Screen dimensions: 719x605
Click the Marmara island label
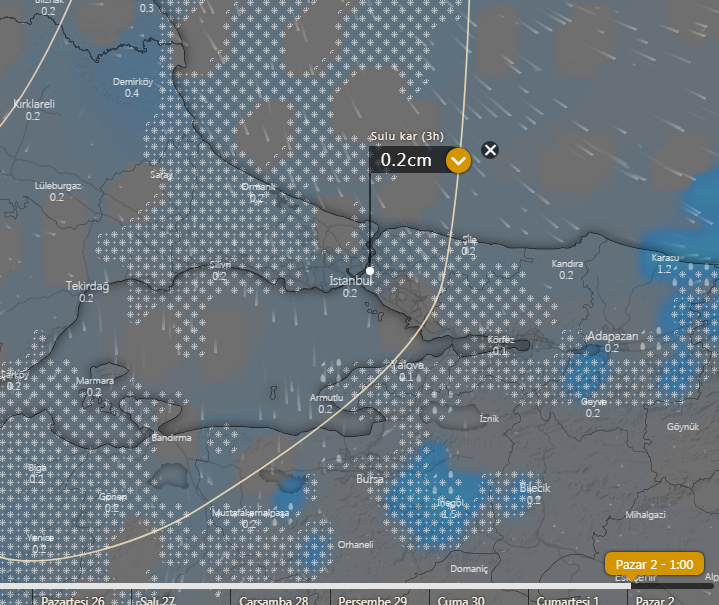[95, 381]
